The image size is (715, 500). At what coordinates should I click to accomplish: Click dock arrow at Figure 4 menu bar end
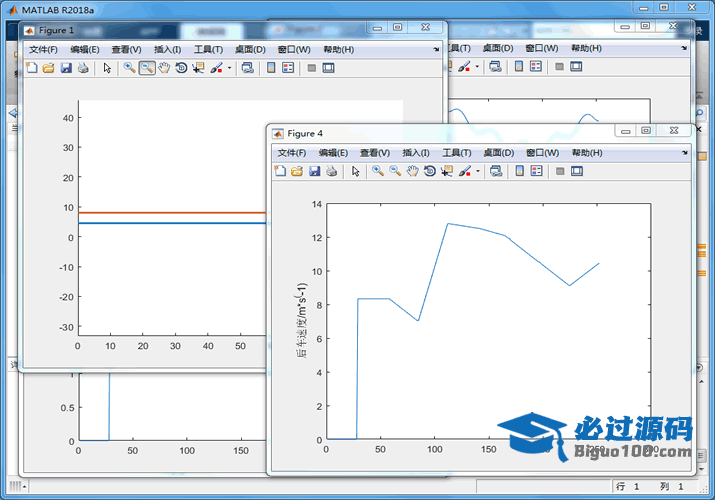tap(685, 153)
